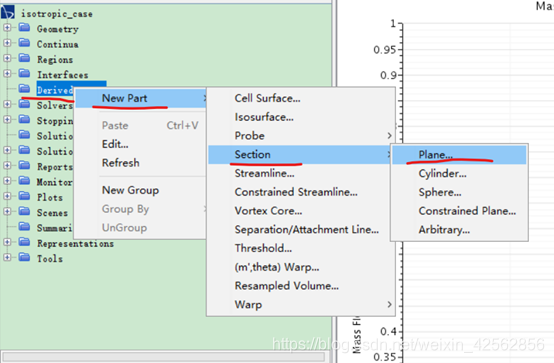Click the Plots folder icon
554x363 pixels.
click(24, 195)
